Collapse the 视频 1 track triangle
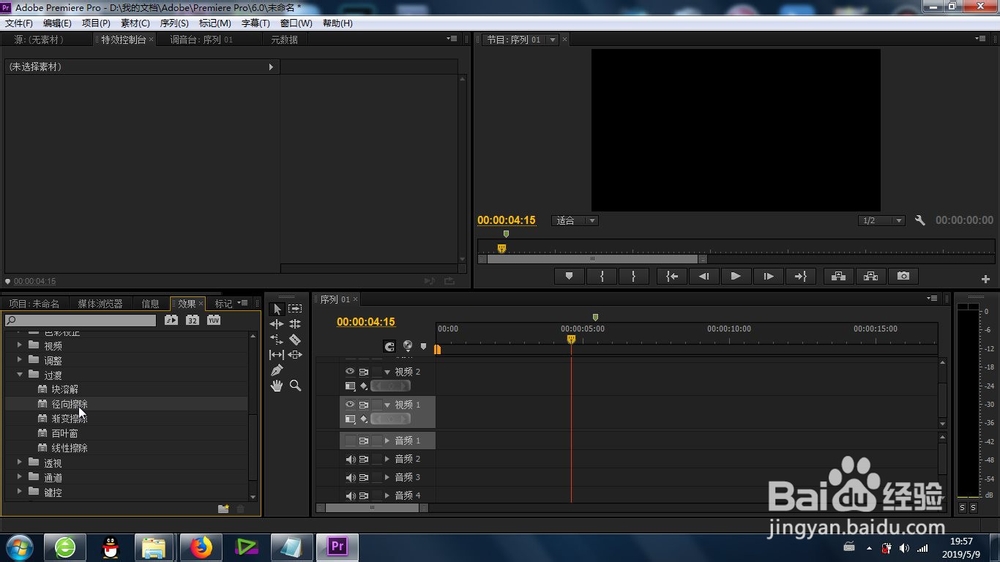The width and height of the screenshot is (1000, 562). (x=387, y=405)
